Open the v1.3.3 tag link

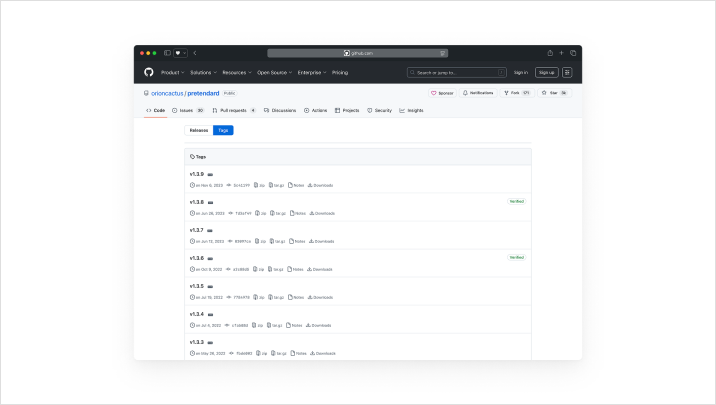pyautogui.click(x=197, y=342)
